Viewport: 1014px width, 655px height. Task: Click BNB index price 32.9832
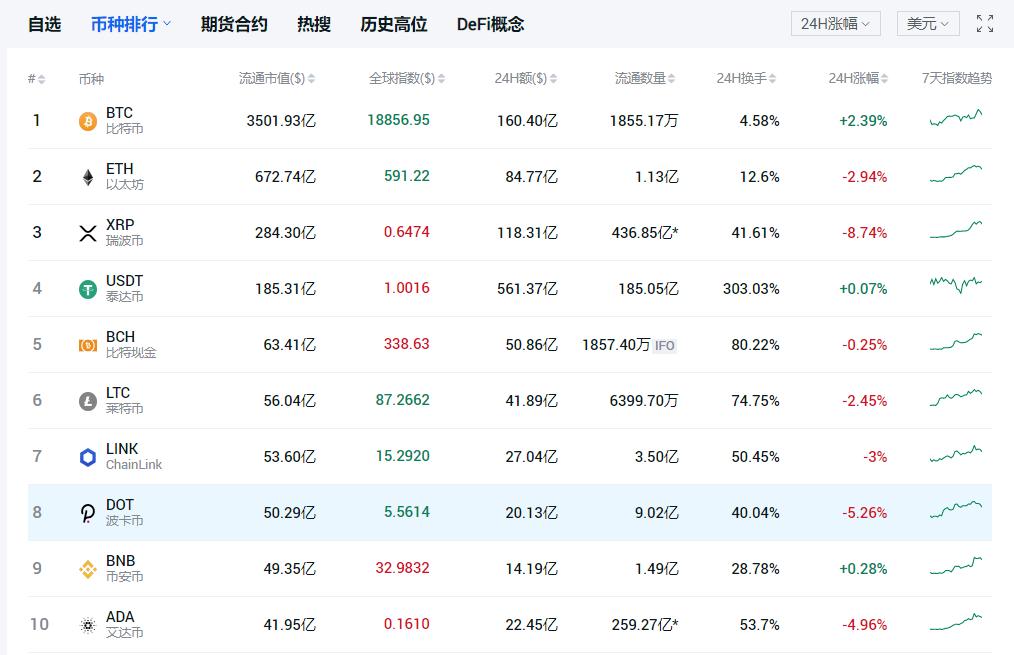tap(403, 568)
